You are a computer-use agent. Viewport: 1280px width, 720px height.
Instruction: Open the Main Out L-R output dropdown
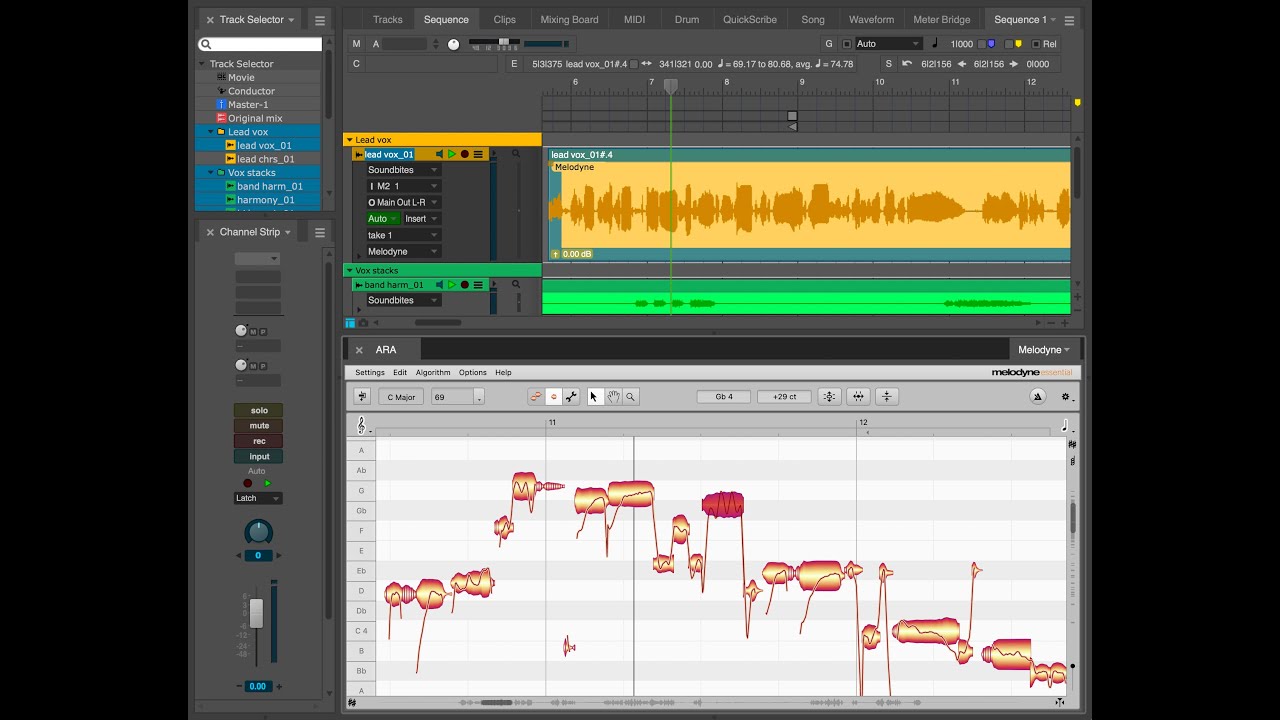coord(402,202)
